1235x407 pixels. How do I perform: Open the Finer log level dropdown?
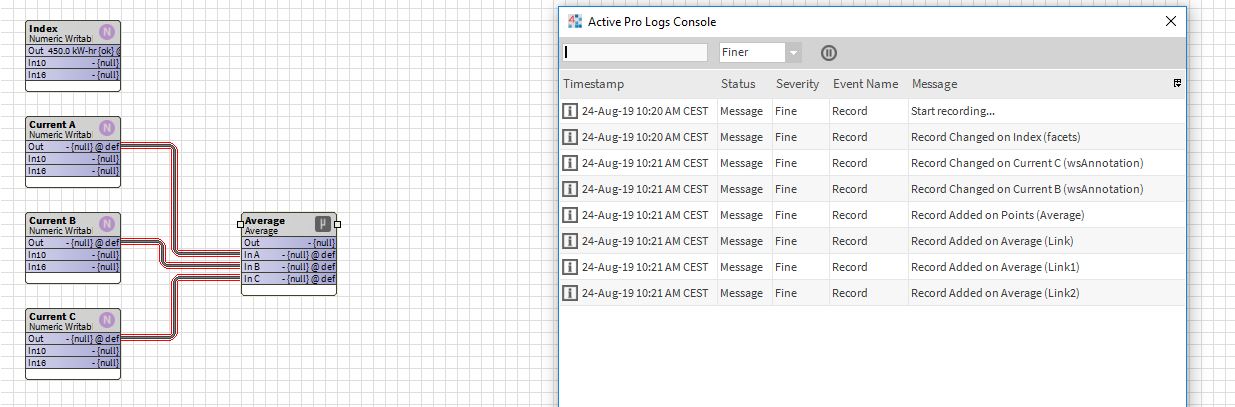pos(793,53)
